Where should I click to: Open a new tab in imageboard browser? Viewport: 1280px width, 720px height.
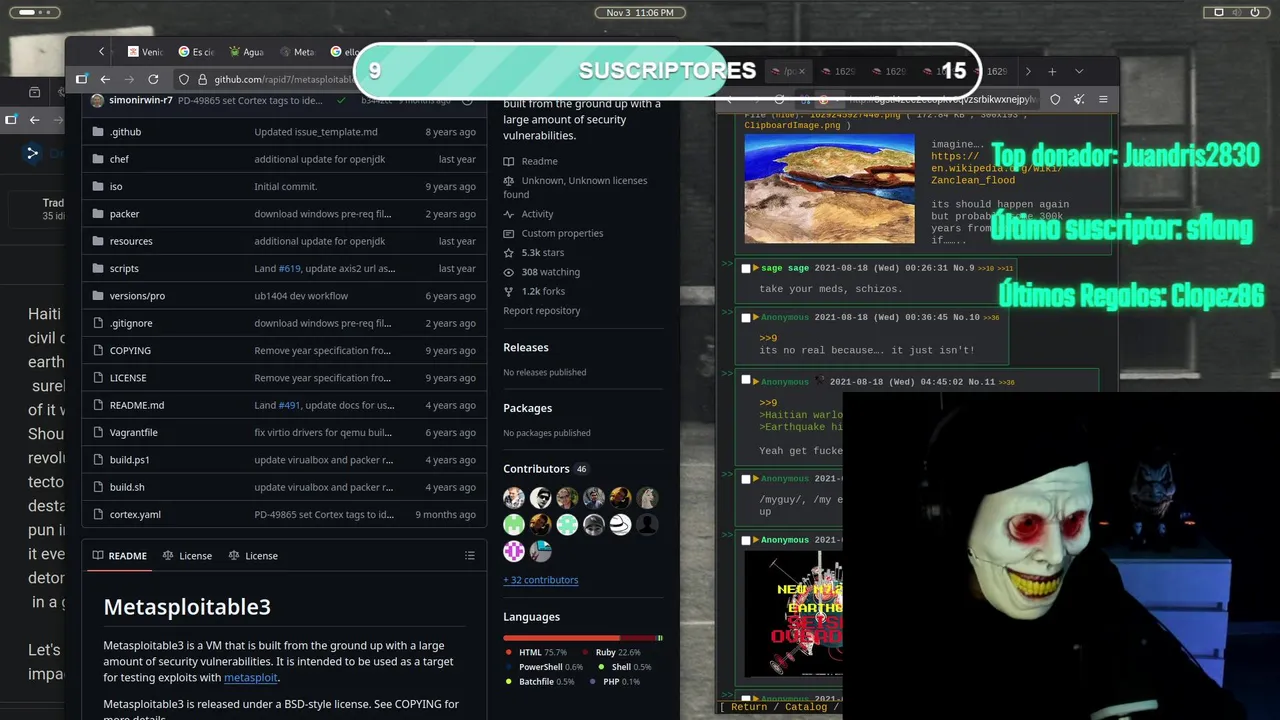click(x=1052, y=71)
